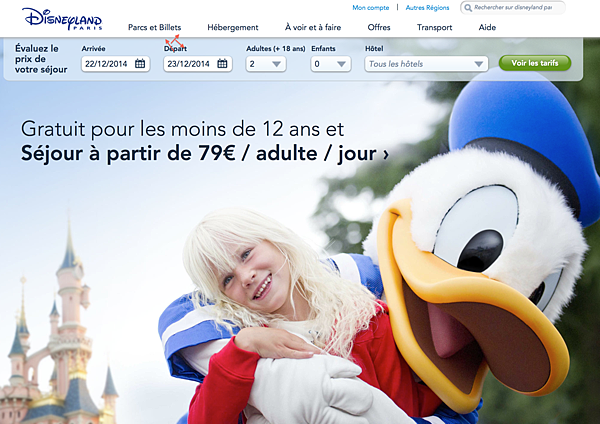Screen dimensions: 600x424
Task: Click the Hôtel field label
Action: [x=374, y=49]
